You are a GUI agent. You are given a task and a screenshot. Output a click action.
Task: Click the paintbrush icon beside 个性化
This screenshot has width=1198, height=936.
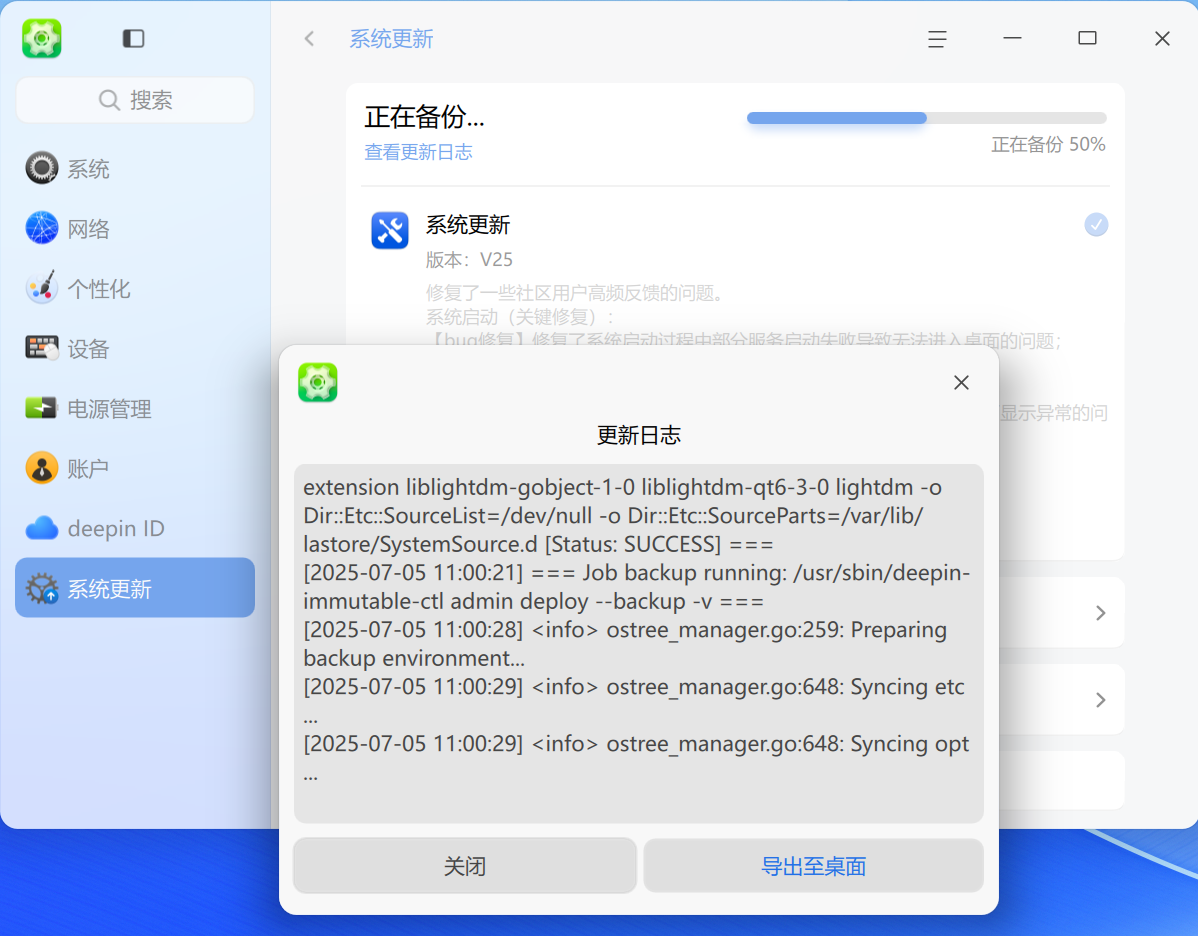point(41,288)
